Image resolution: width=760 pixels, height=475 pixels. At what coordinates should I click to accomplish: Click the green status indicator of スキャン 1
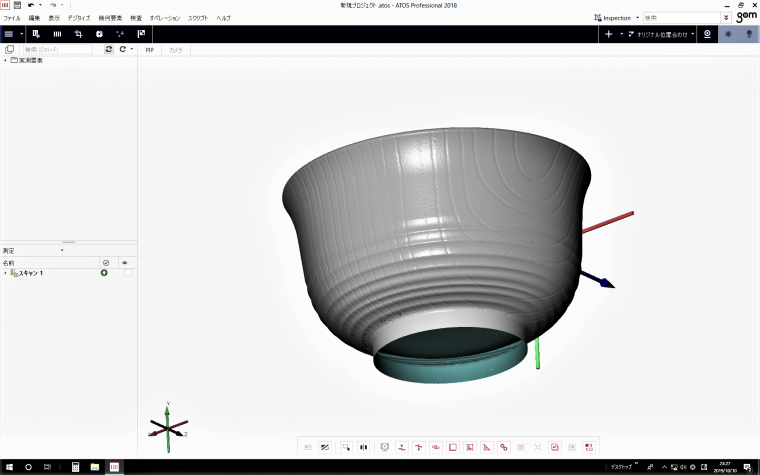click(x=104, y=273)
